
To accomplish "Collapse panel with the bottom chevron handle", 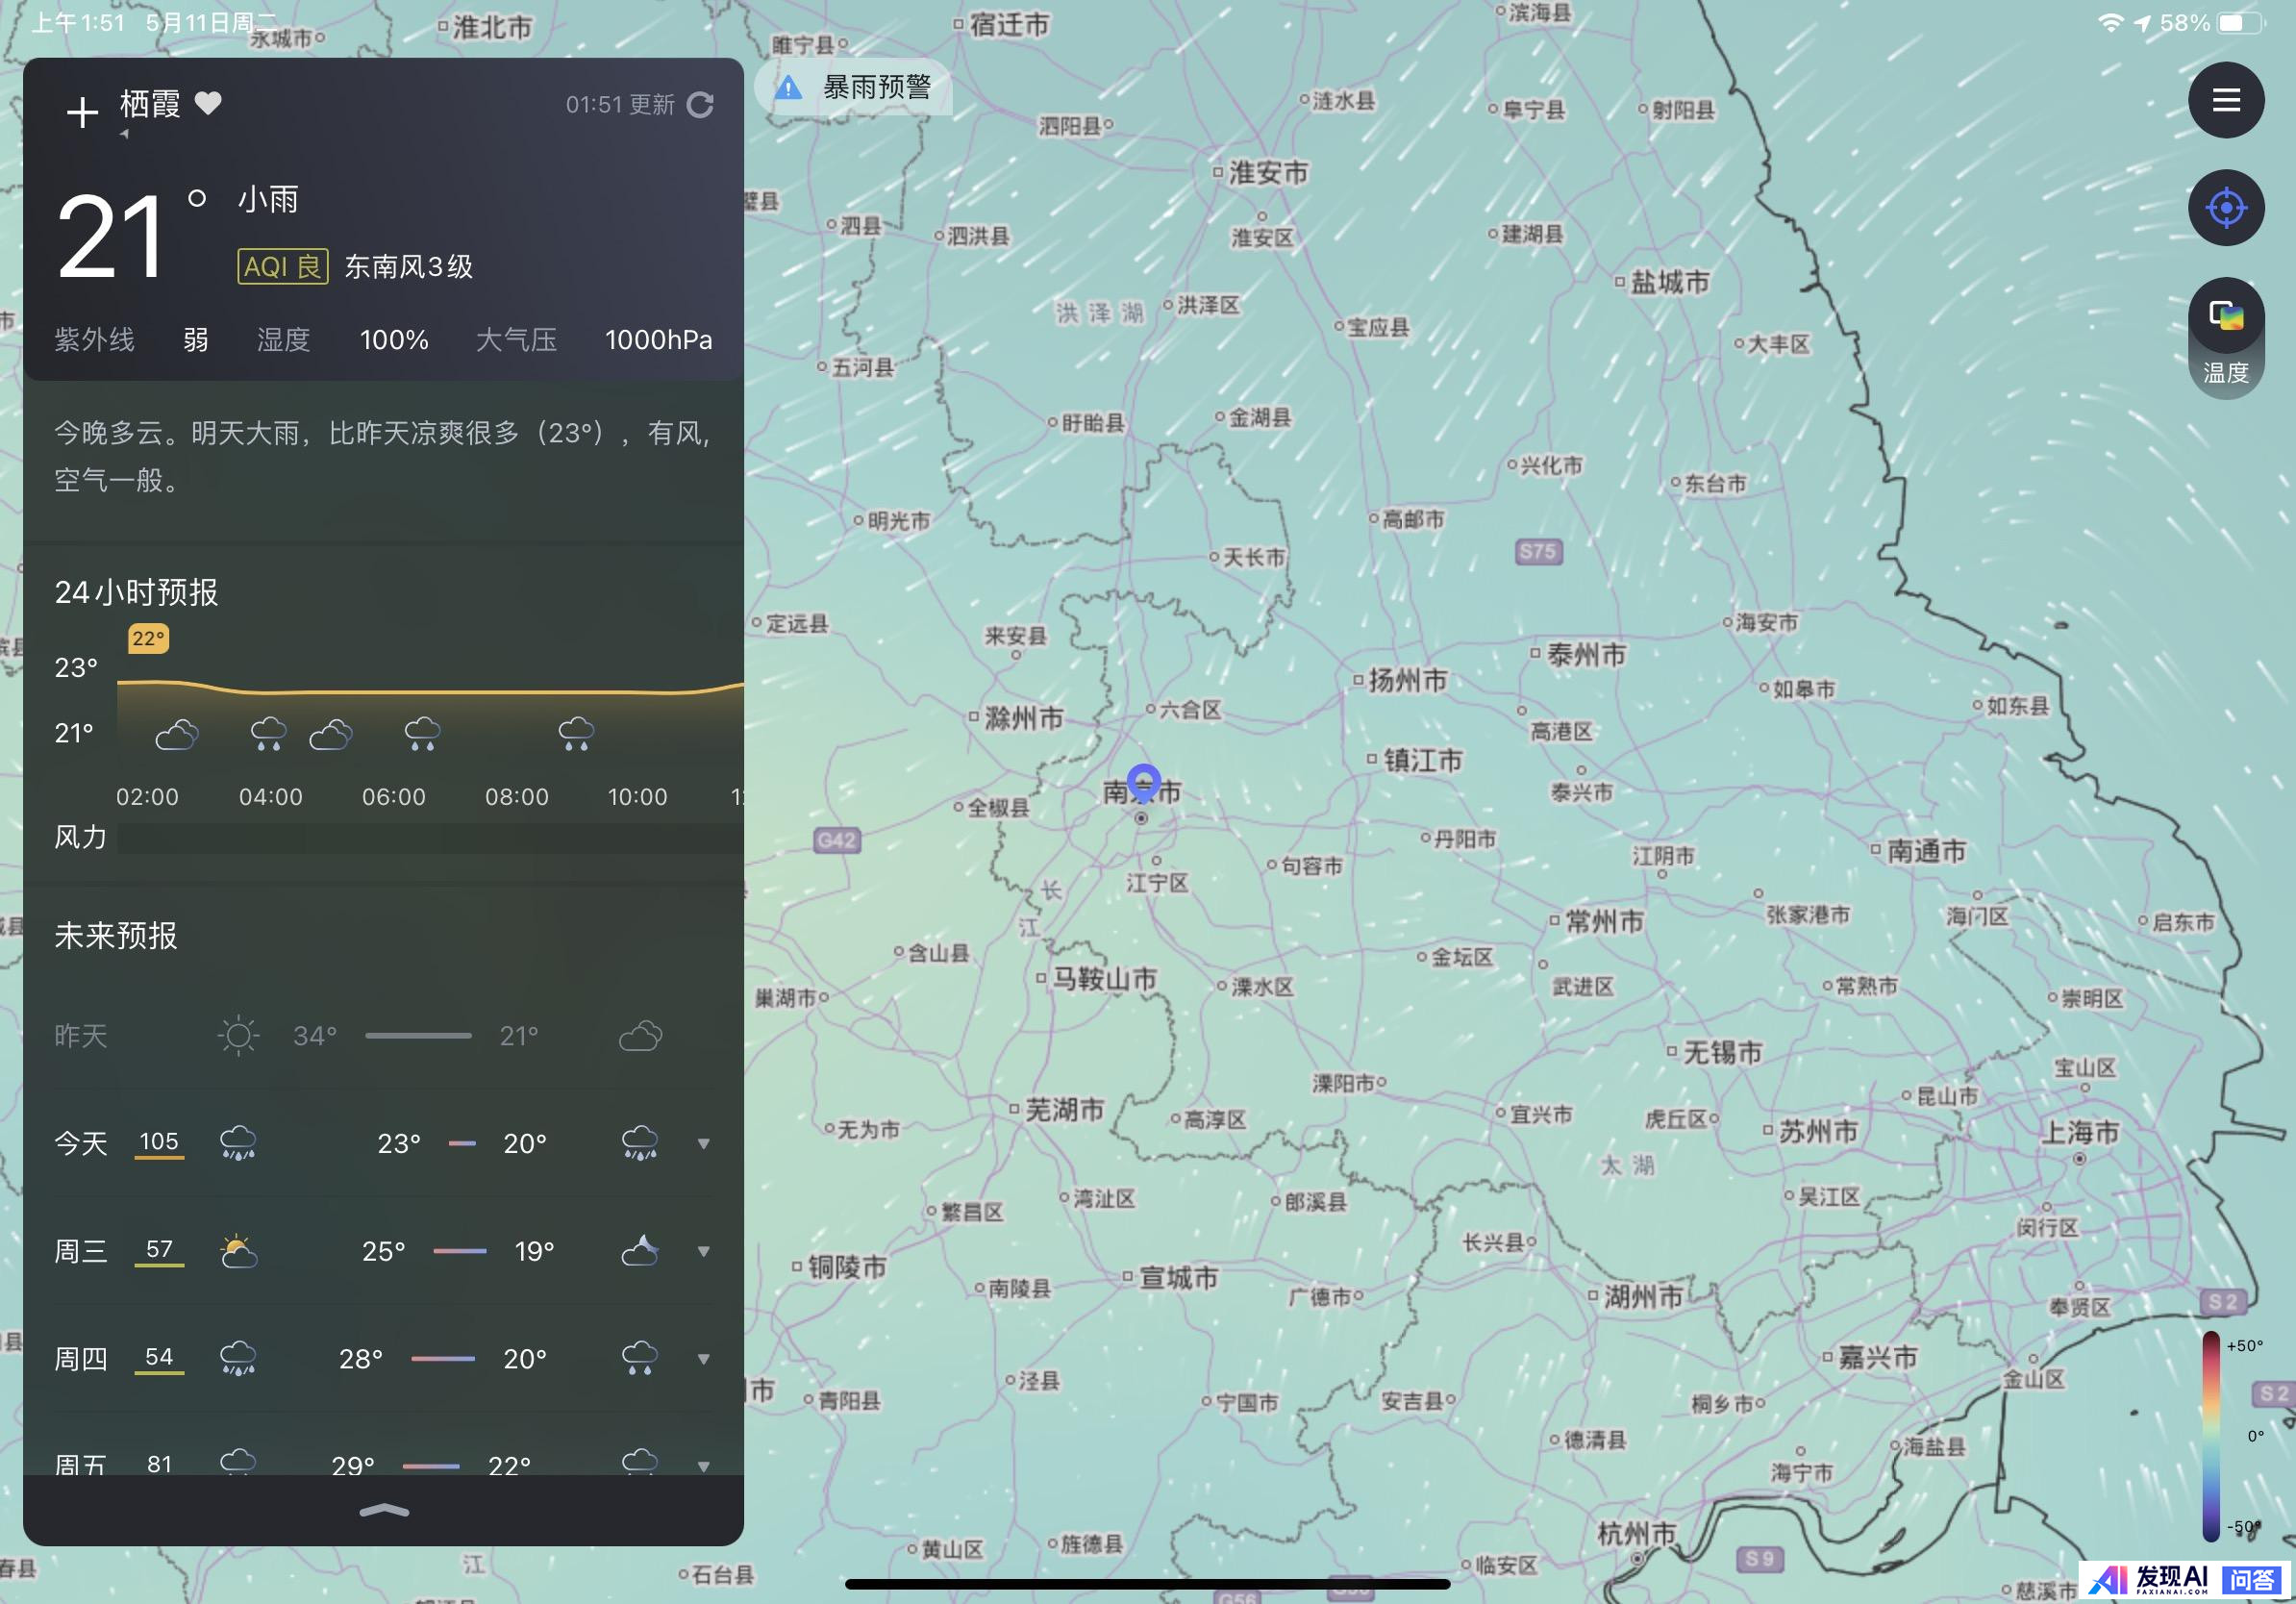I will coord(384,1510).
